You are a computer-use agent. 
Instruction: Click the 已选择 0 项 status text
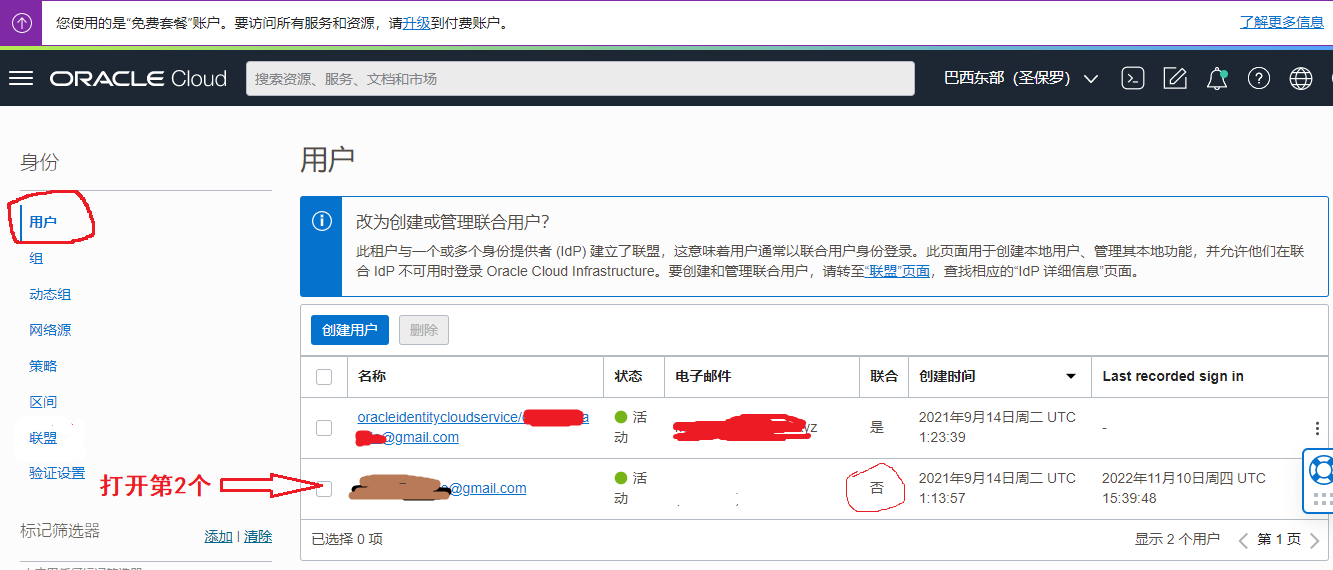(347, 539)
